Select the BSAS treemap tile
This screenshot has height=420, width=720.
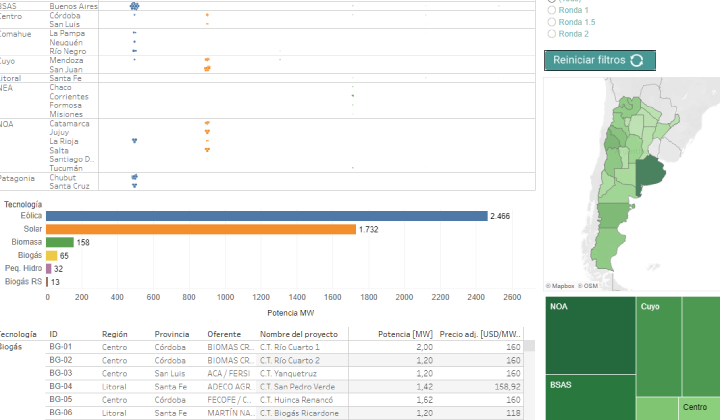click(x=591, y=398)
